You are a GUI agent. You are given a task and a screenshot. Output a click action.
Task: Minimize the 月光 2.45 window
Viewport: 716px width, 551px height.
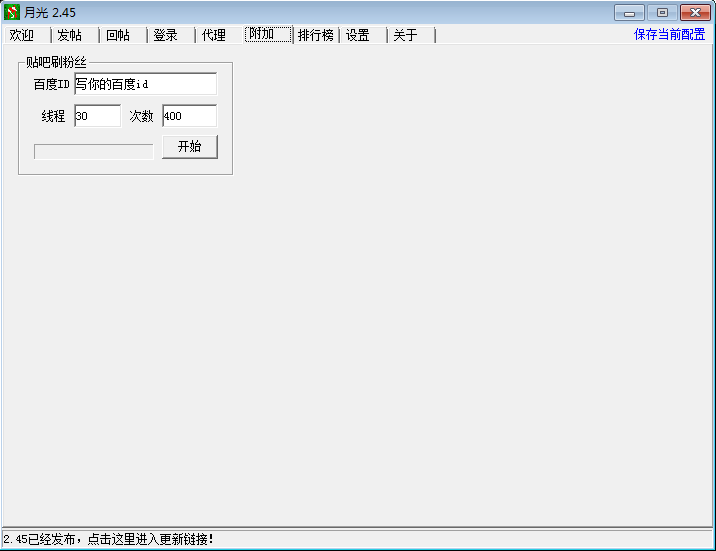(x=629, y=13)
